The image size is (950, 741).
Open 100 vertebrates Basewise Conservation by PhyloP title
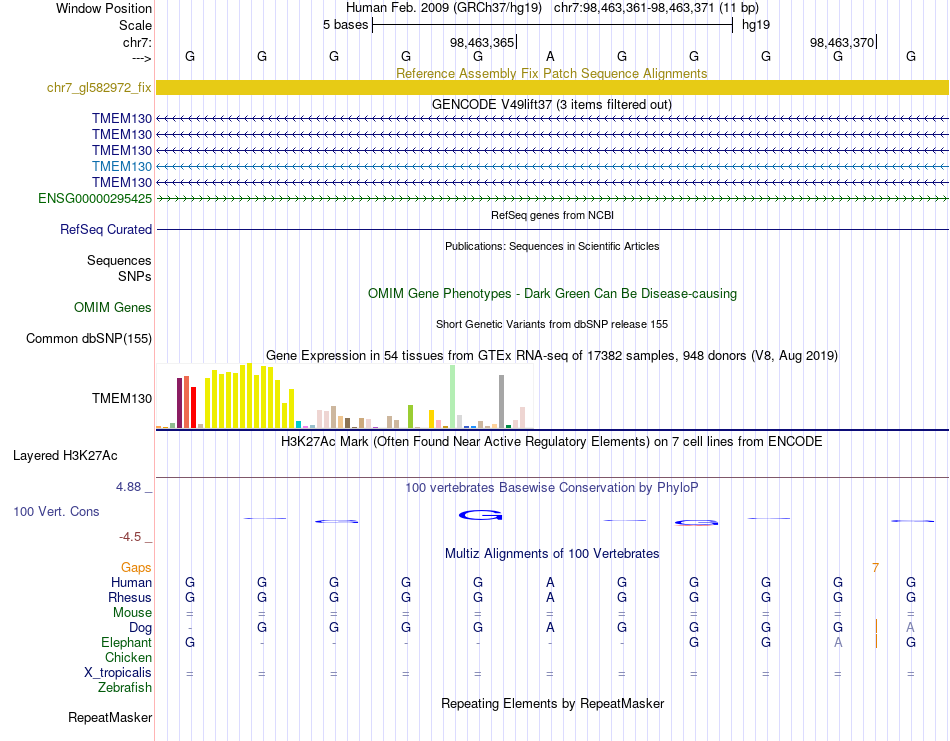coord(551,488)
